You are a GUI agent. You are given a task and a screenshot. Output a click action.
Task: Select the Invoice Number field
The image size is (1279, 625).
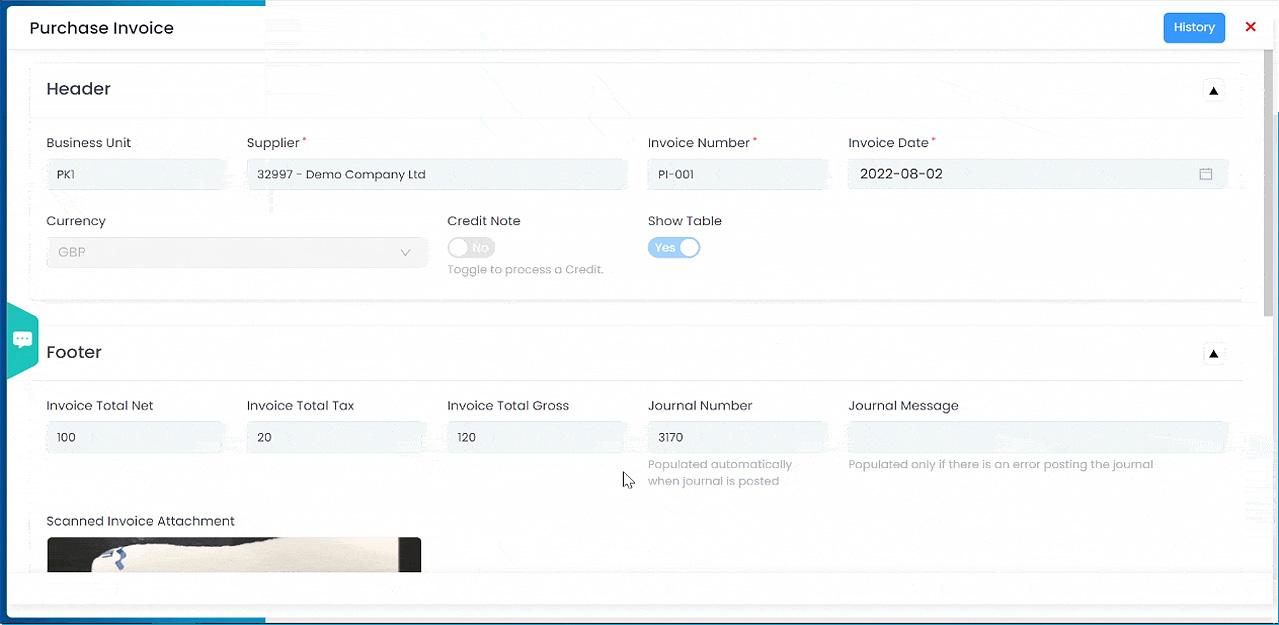click(x=737, y=174)
